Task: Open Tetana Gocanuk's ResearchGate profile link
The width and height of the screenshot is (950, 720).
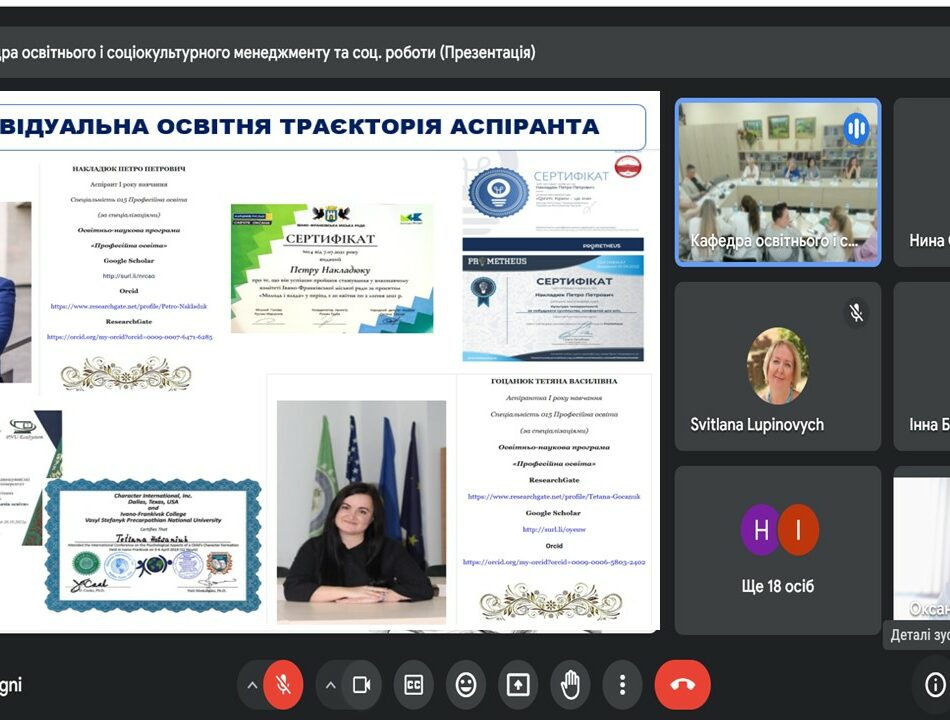Action: 554,496
